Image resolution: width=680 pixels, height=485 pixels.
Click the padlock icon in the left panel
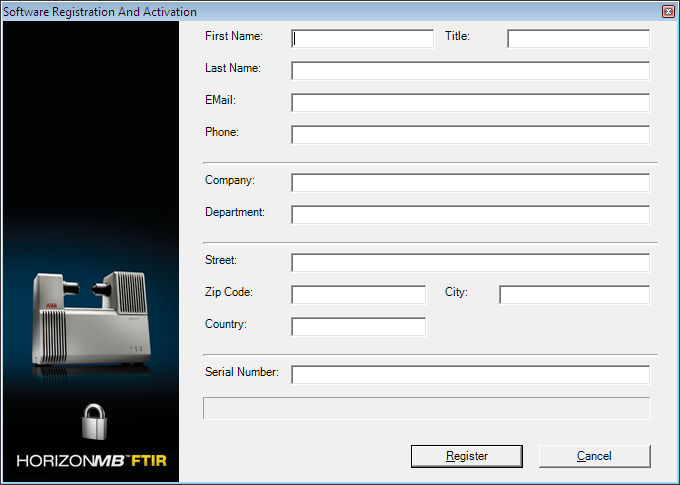coord(93,421)
